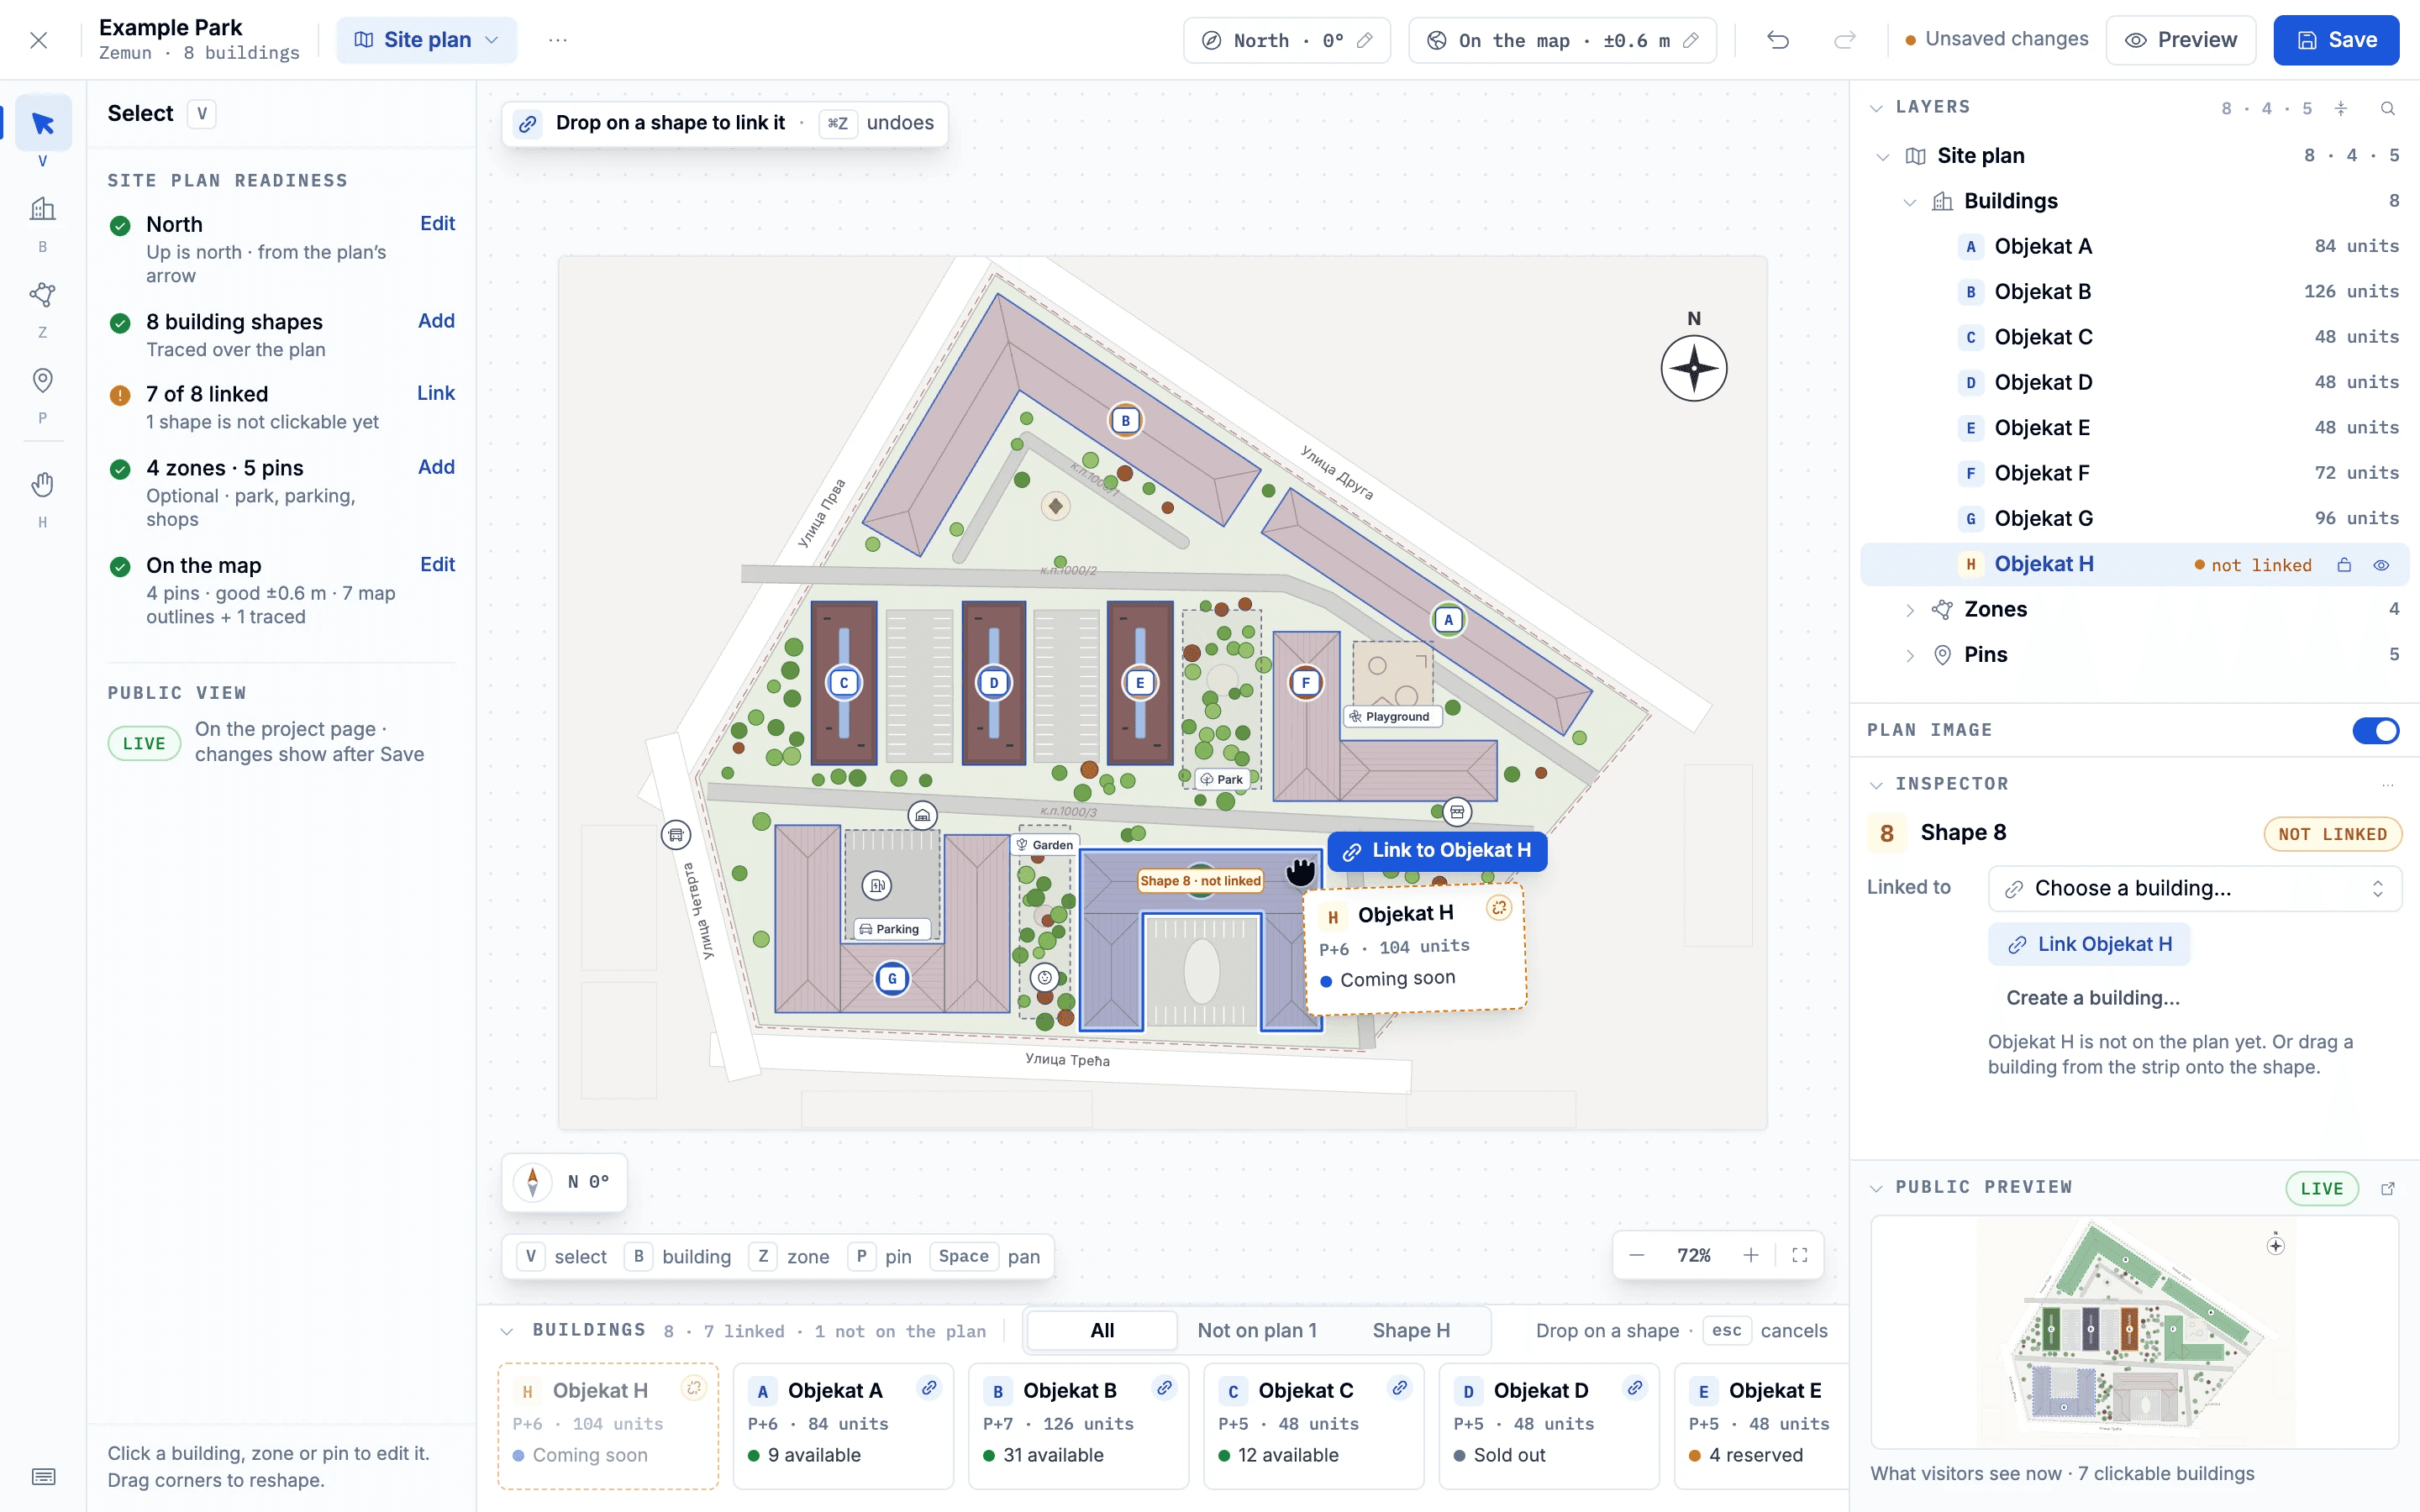Screen dimensions: 2420x1512
Task: Expand the Zones layer group
Action: pos(1910,610)
